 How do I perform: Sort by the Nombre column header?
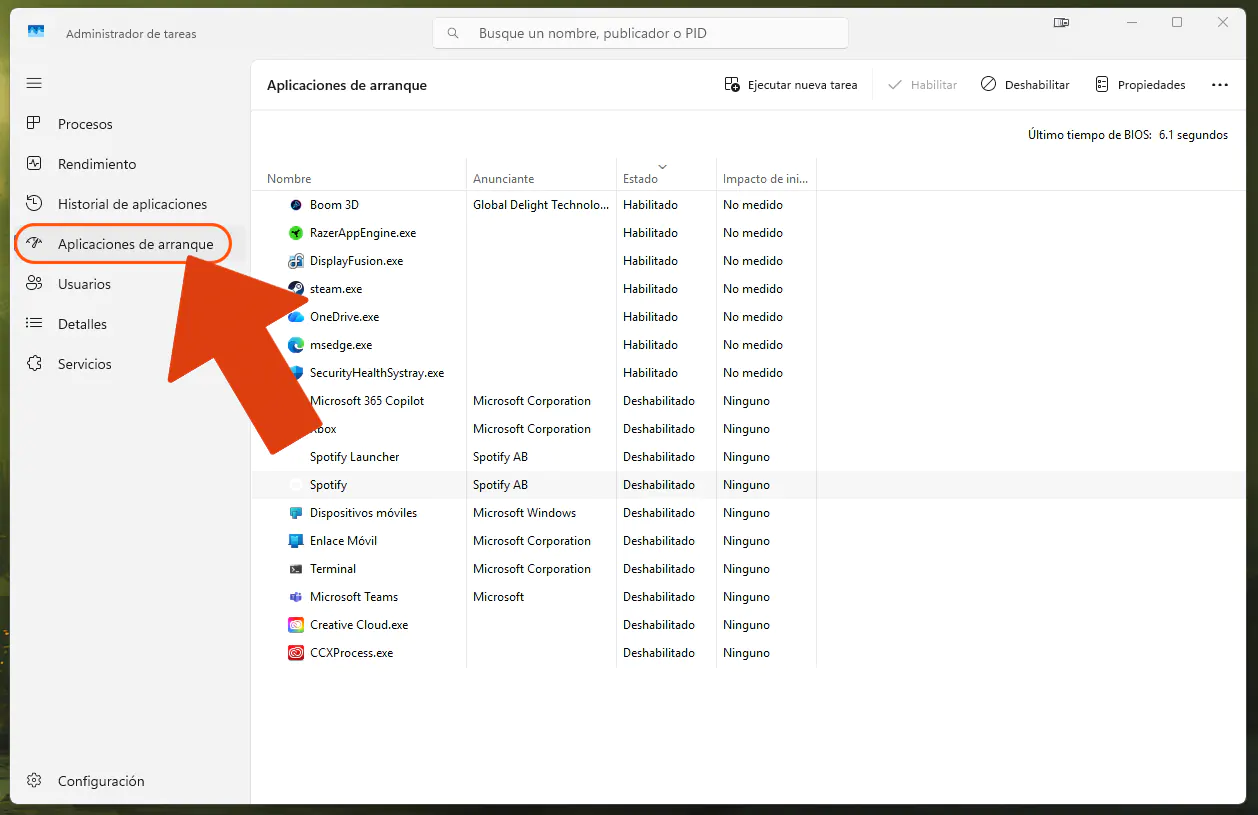pyautogui.click(x=289, y=179)
